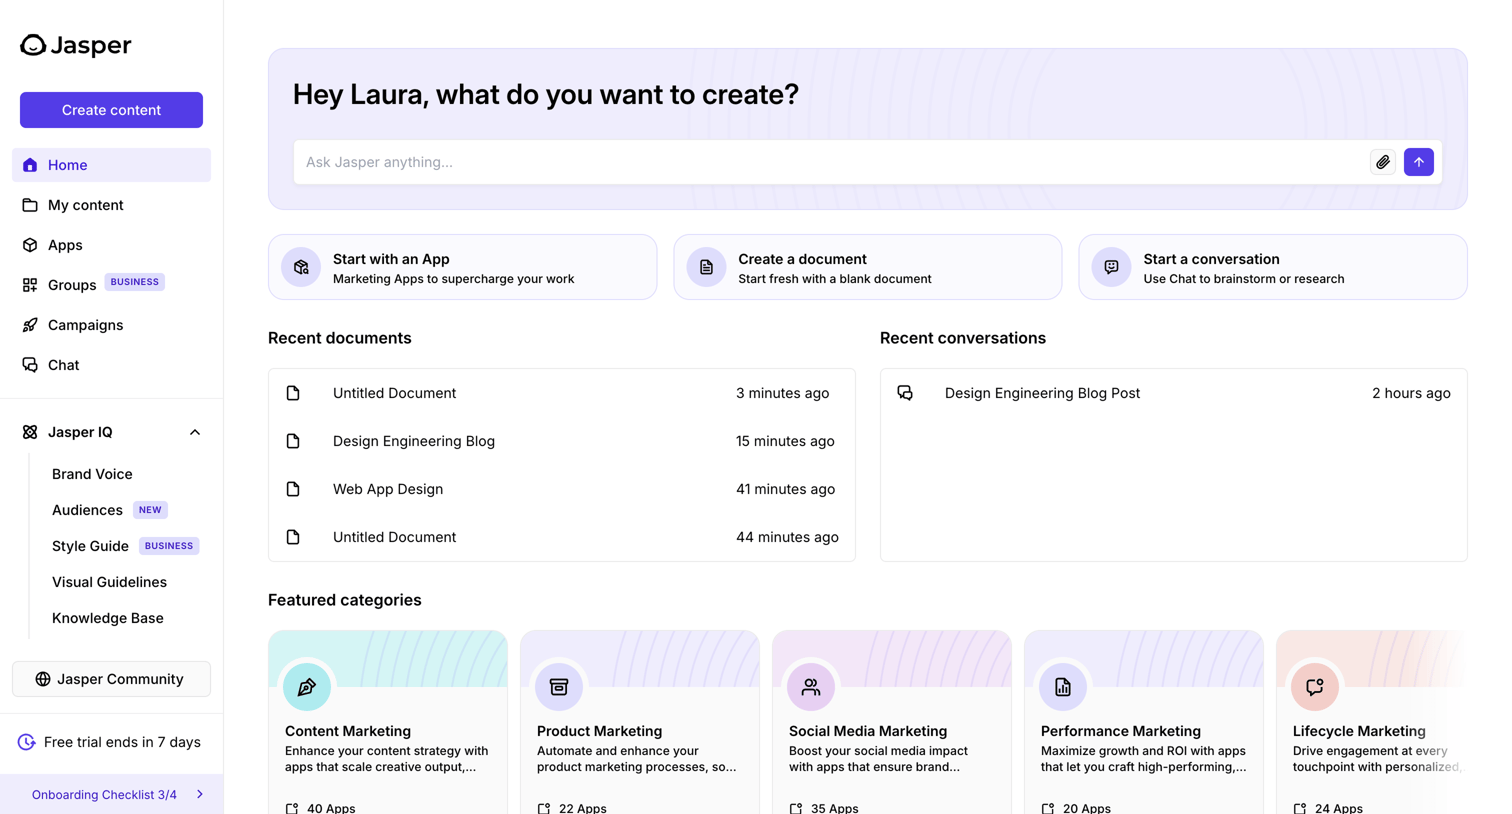1512x814 pixels.
Task: Click the Apps cube icon
Action: (x=30, y=245)
